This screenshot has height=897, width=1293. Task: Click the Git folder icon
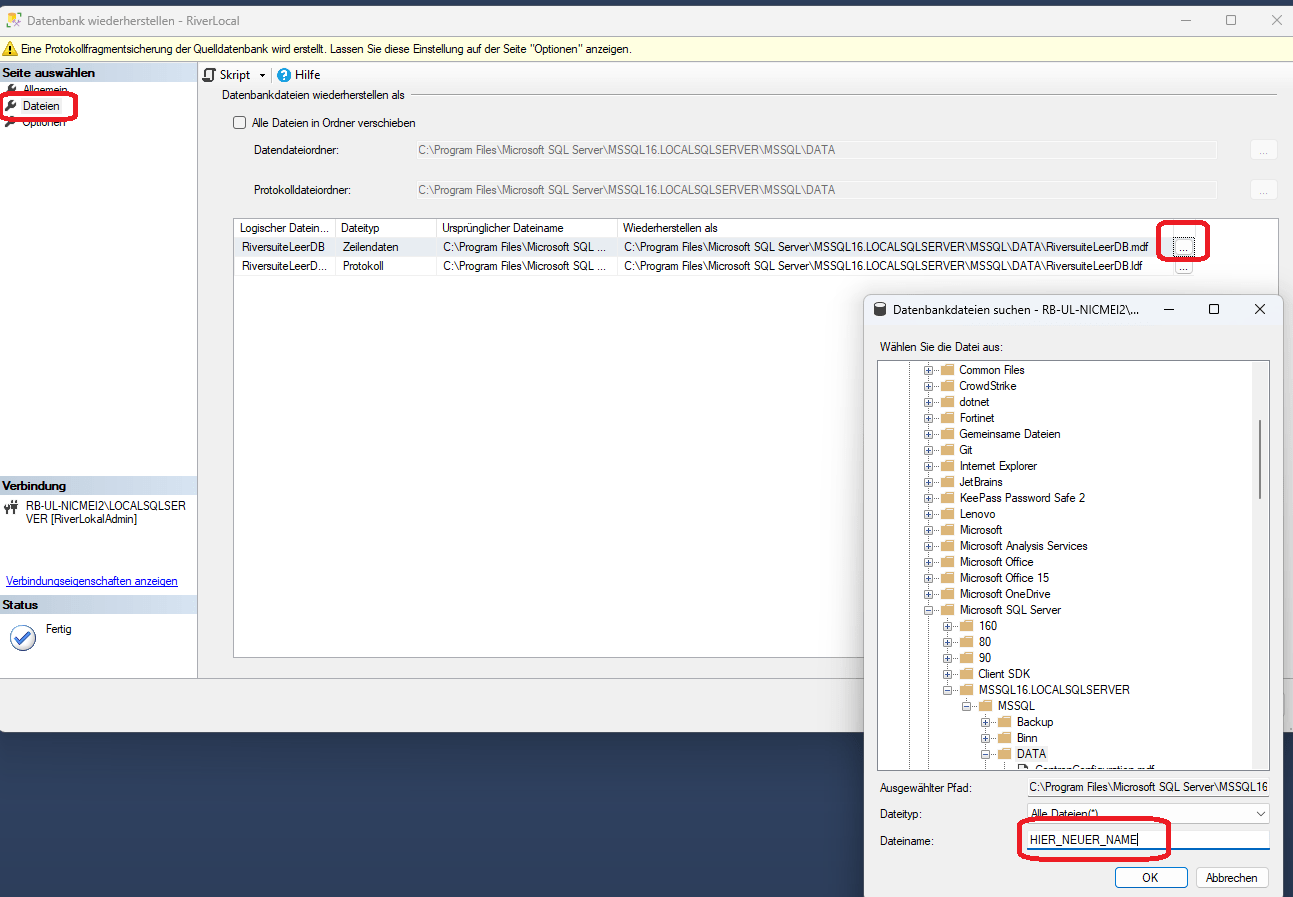pyautogui.click(x=947, y=450)
